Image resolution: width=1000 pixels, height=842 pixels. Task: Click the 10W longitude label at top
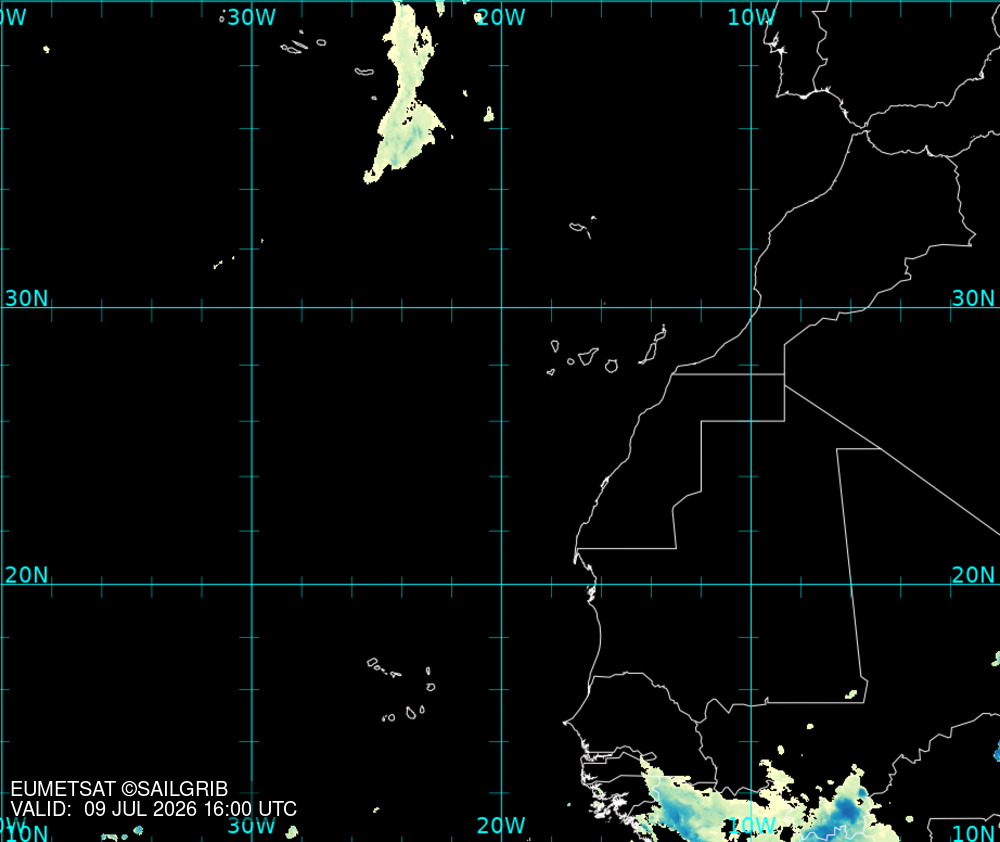click(x=751, y=17)
